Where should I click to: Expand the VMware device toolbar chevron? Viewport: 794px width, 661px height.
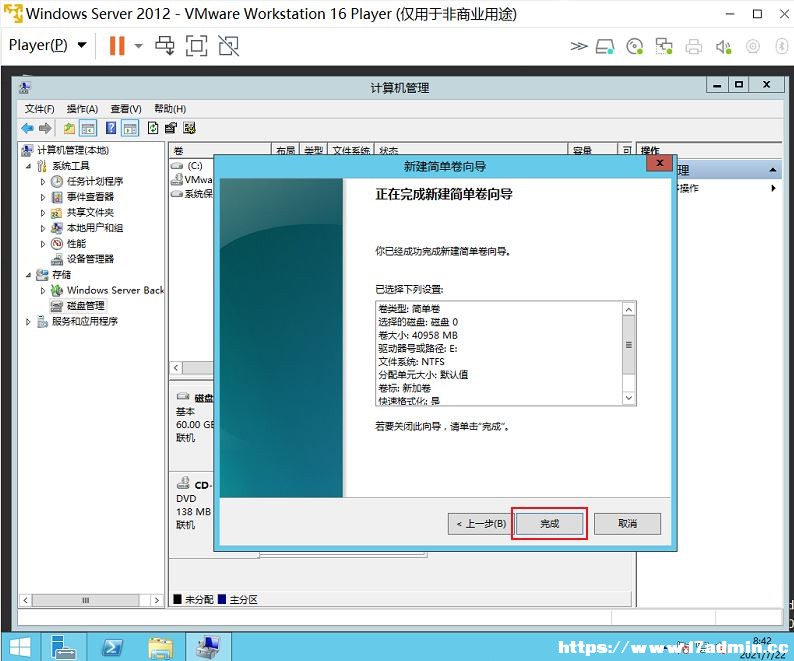[579, 47]
